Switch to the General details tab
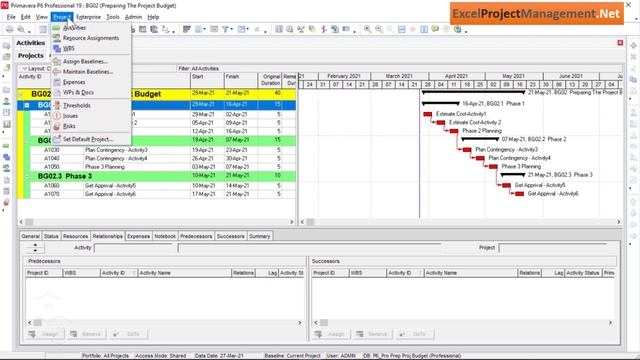640x360 pixels. coord(30,236)
